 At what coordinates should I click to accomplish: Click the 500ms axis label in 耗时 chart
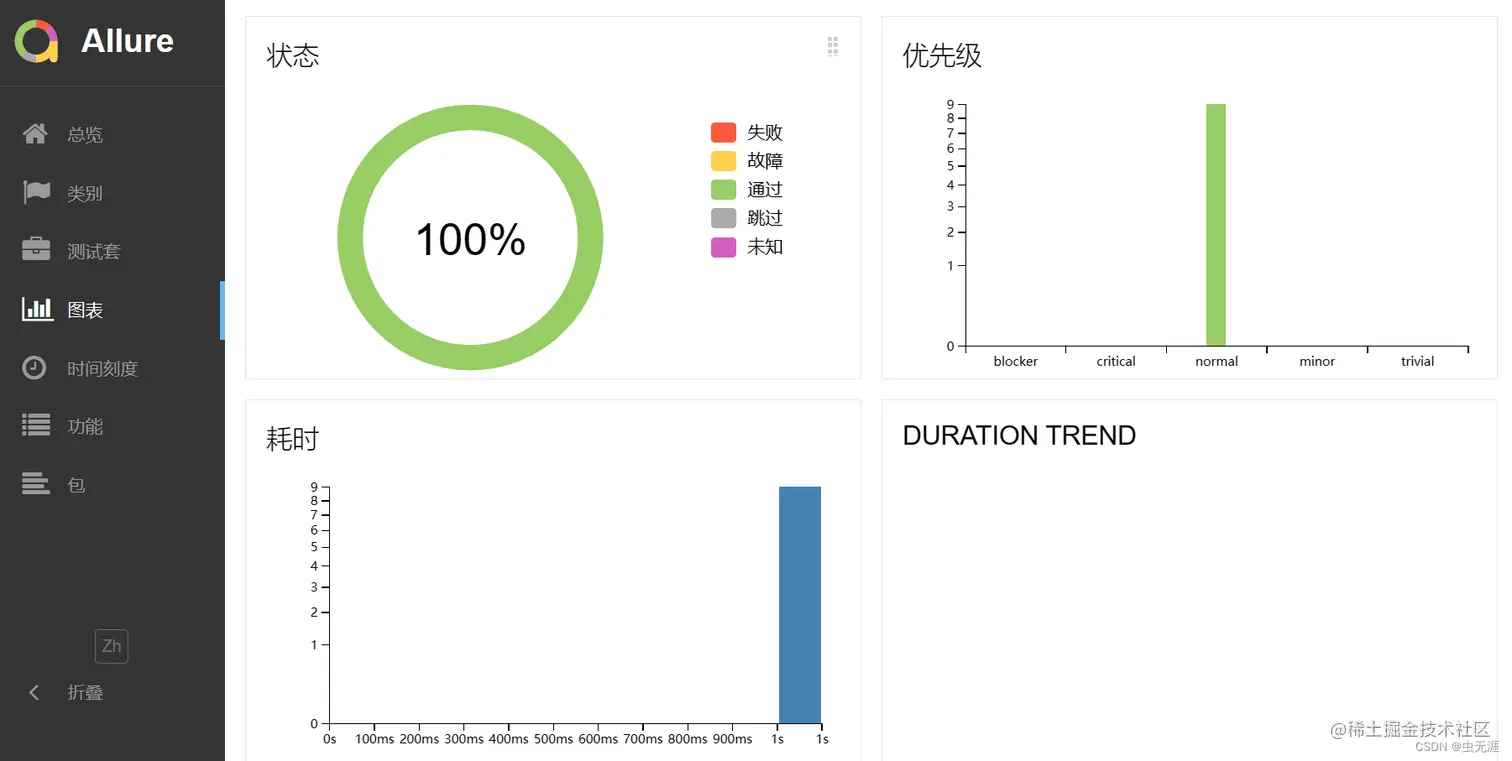(x=553, y=739)
